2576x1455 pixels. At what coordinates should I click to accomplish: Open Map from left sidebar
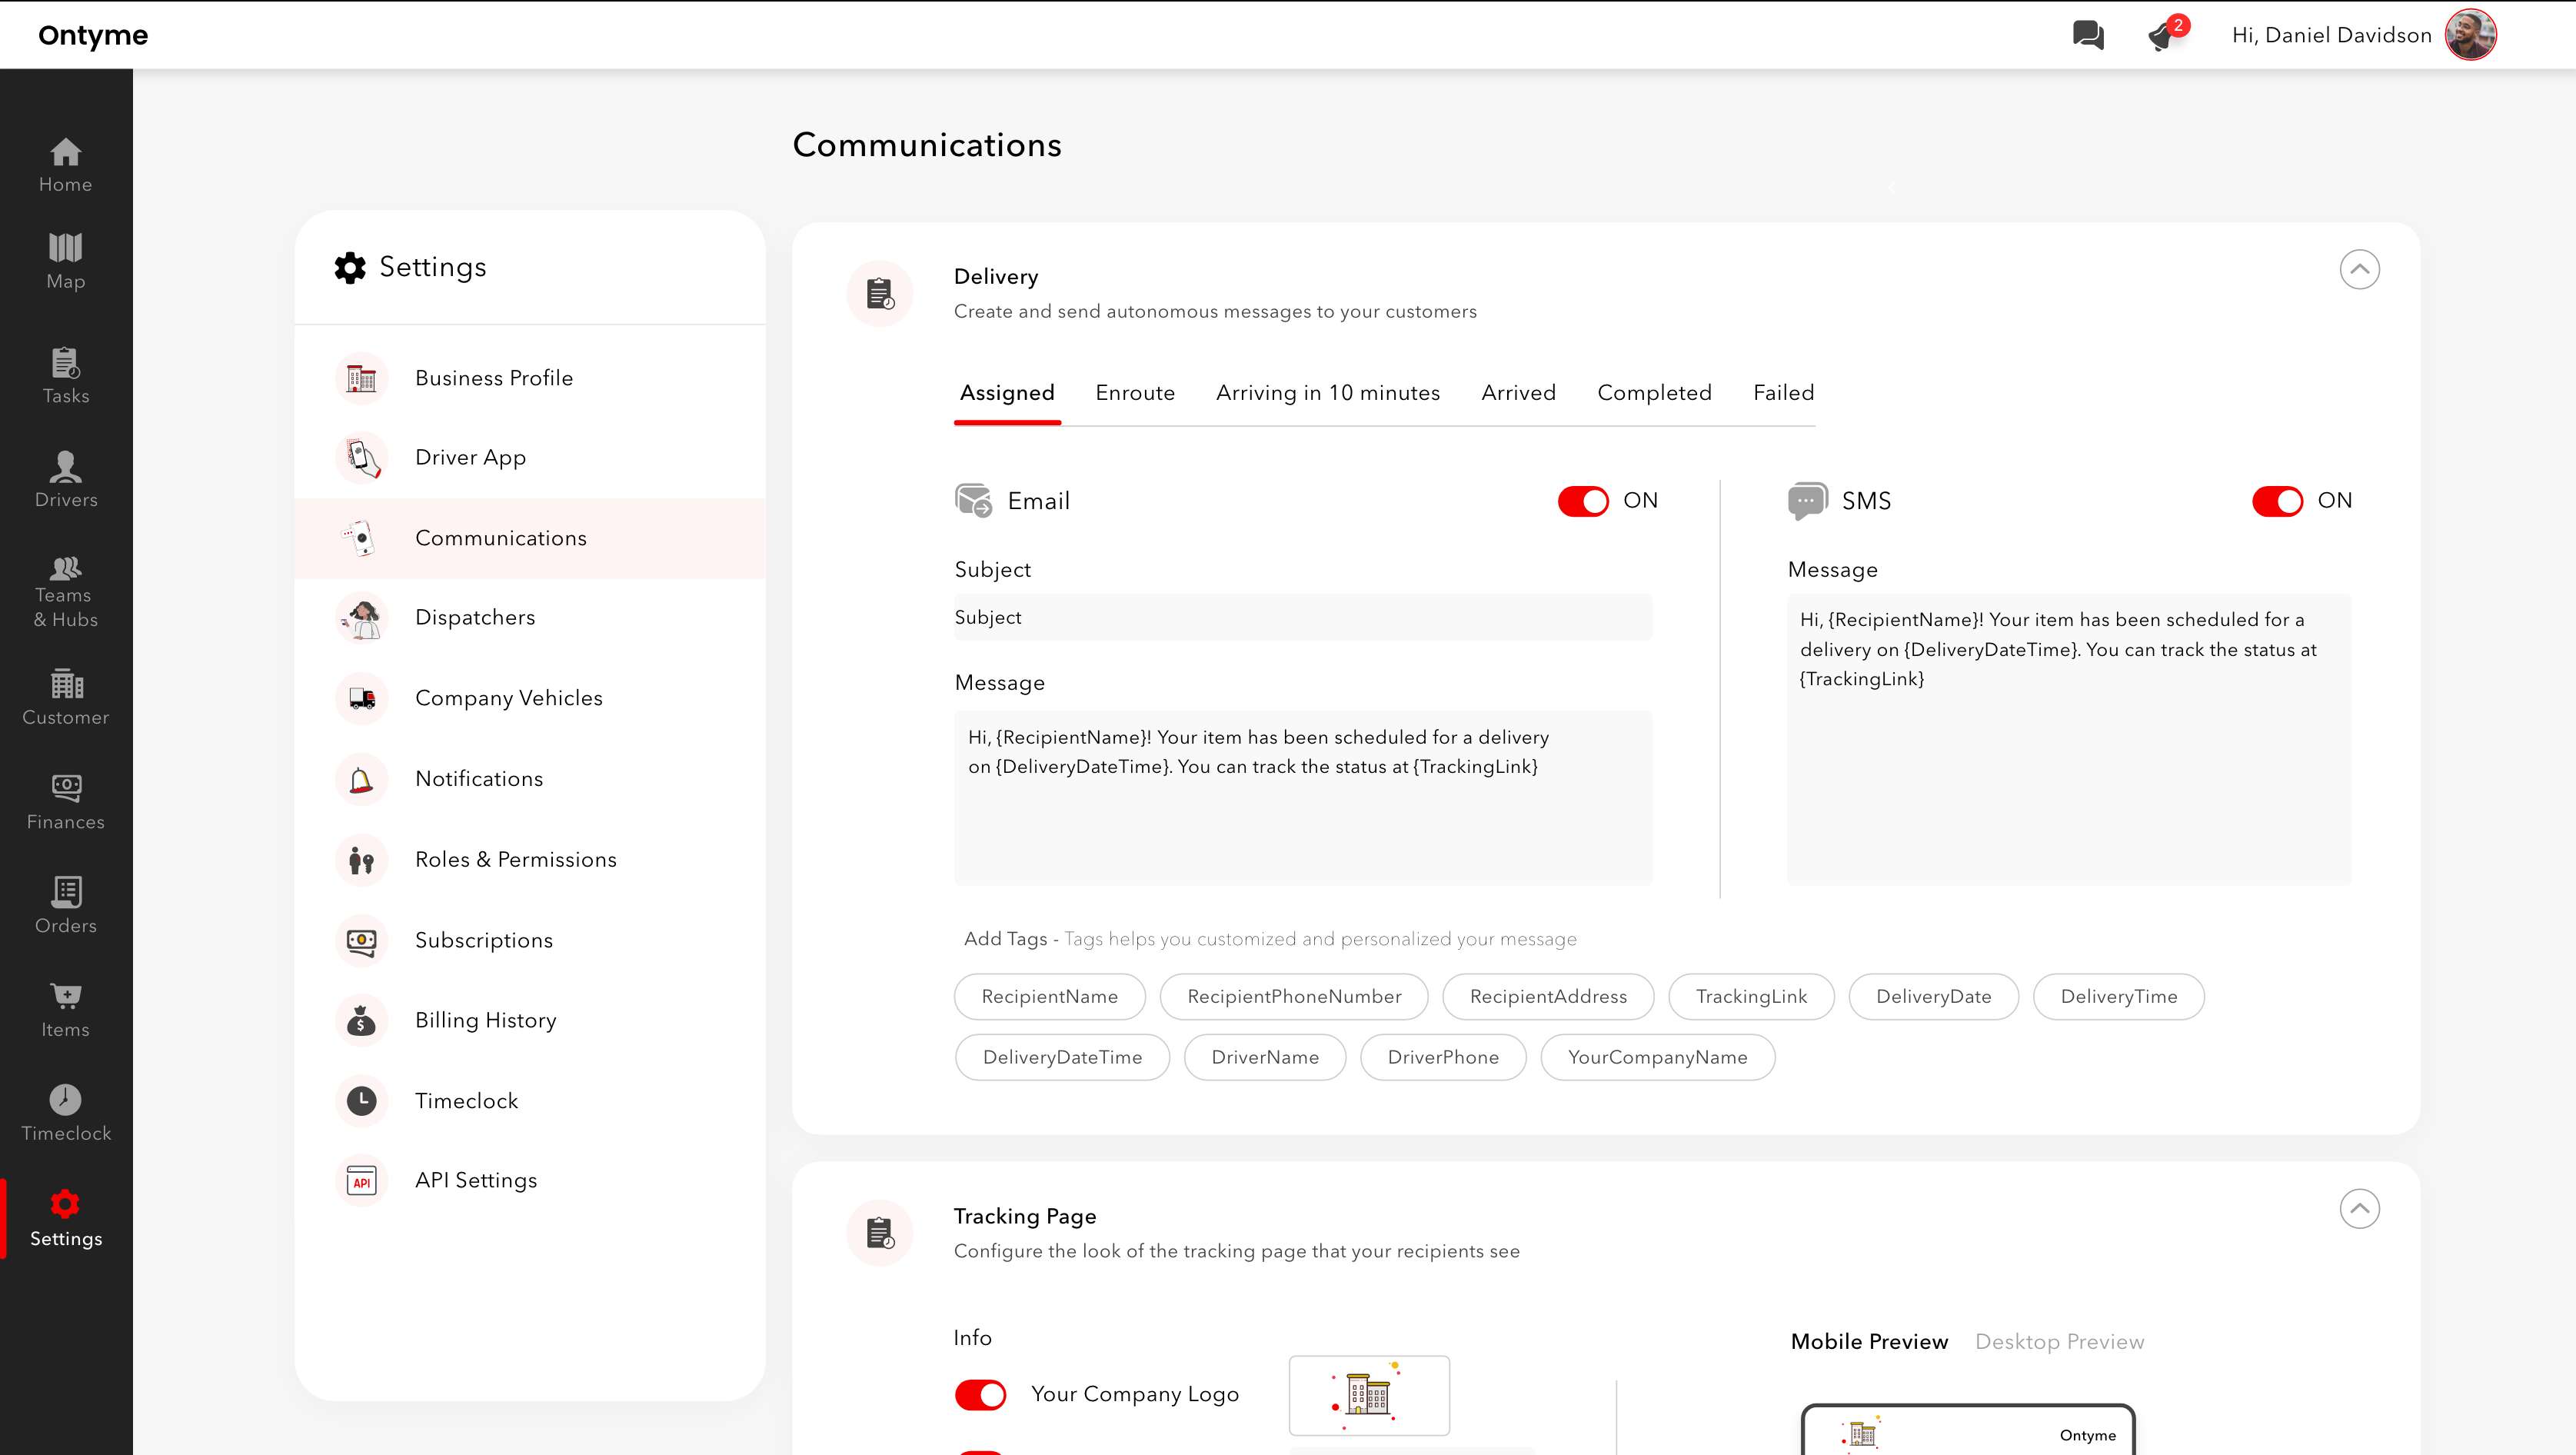click(66, 260)
